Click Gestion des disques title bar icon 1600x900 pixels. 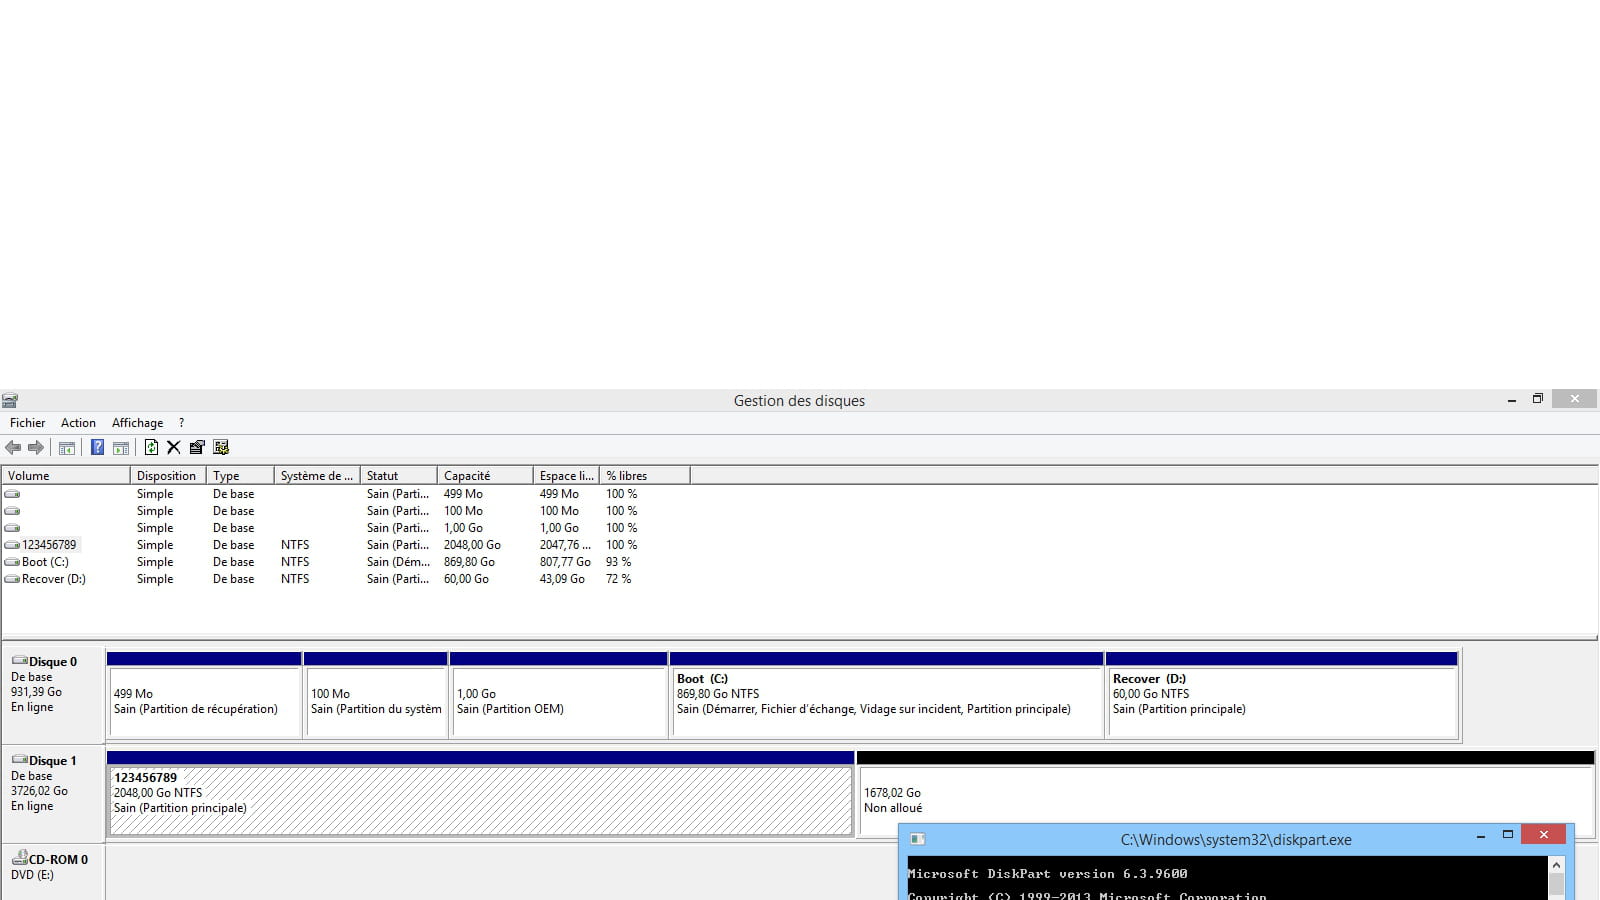tap(10, 401)
